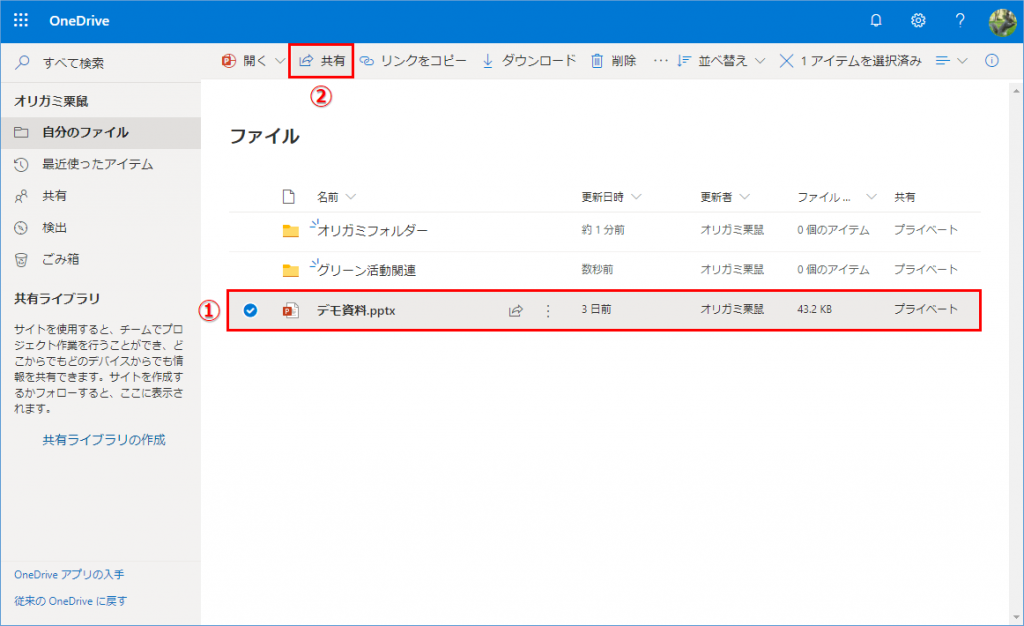This screenshot has width=1024, height=626.
Task: Click プライベート in the オリガミフォルダー row
Action: 925,230
